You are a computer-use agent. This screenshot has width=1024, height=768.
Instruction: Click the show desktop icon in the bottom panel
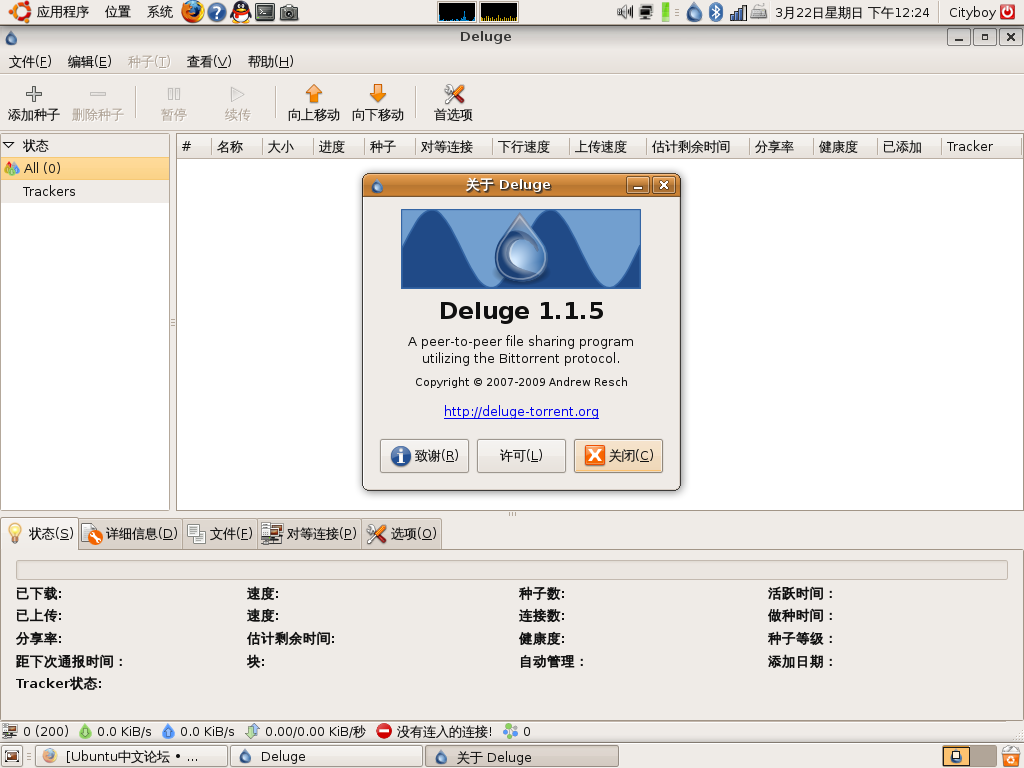point(12,756)
